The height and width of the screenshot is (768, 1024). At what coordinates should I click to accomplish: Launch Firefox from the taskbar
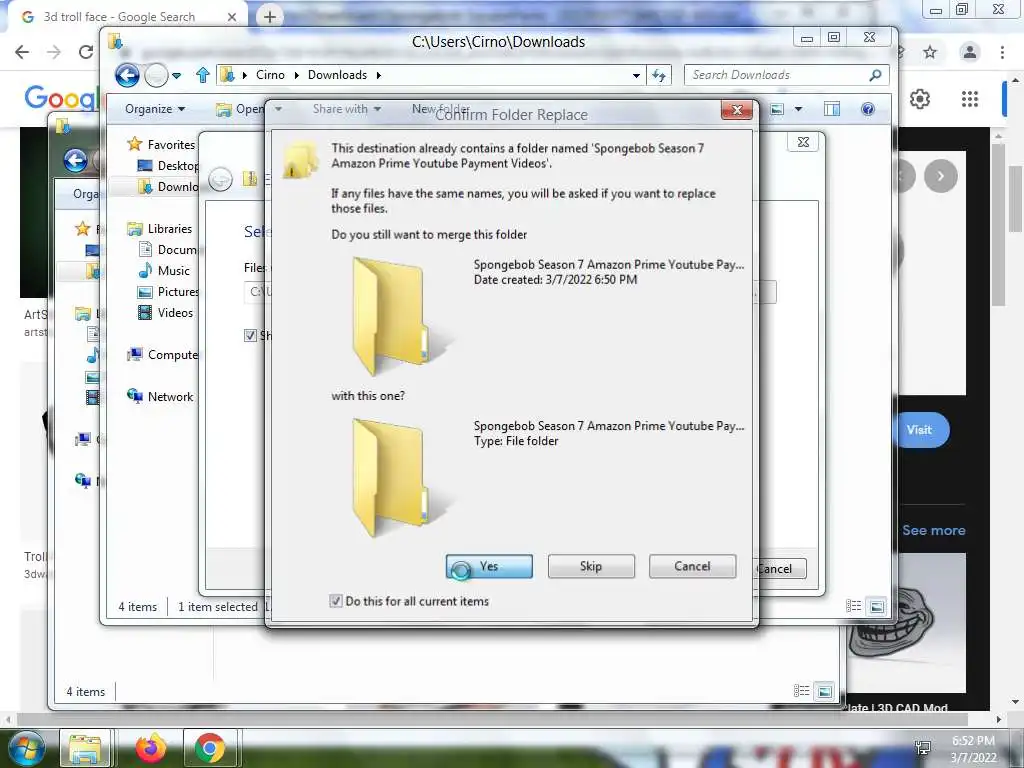pos(151,748)
